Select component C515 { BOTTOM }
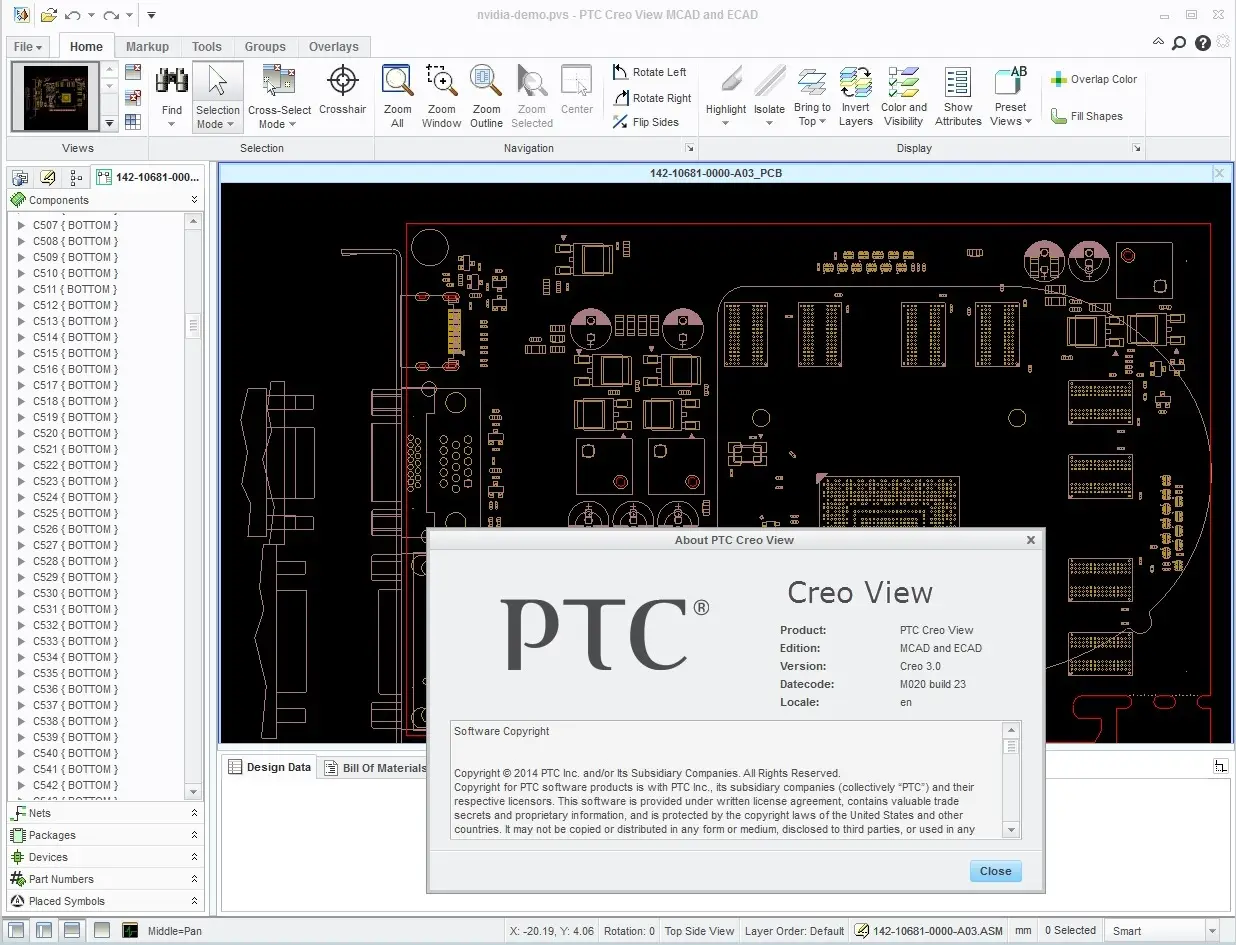Screen dimensions: 1236x945 point(75,353)
